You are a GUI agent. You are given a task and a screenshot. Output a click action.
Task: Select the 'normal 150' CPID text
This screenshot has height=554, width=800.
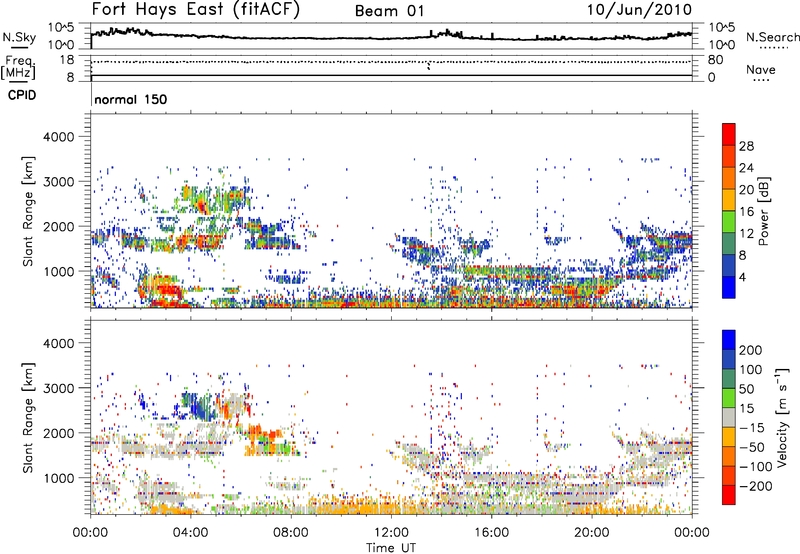click(x=131, y=99)
